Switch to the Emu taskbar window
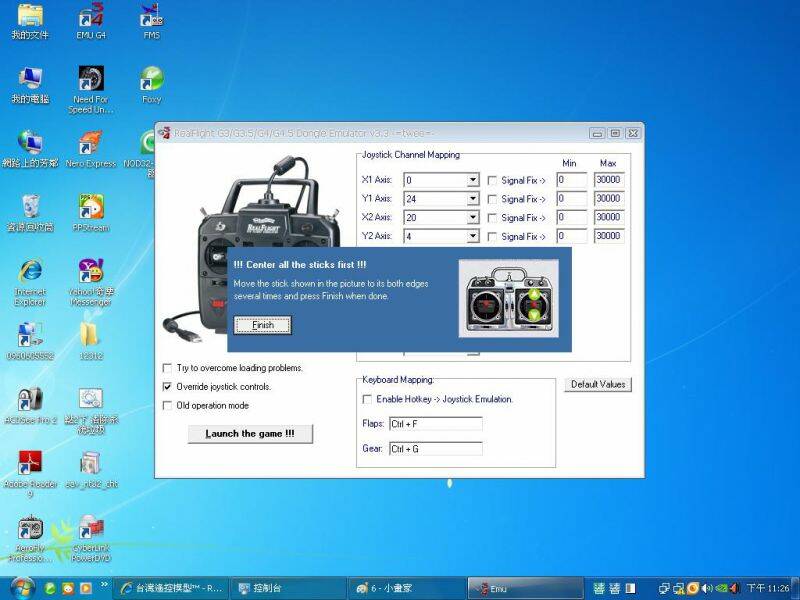The width and height of the screenshot is (800, 600). [x=526, y=588]
